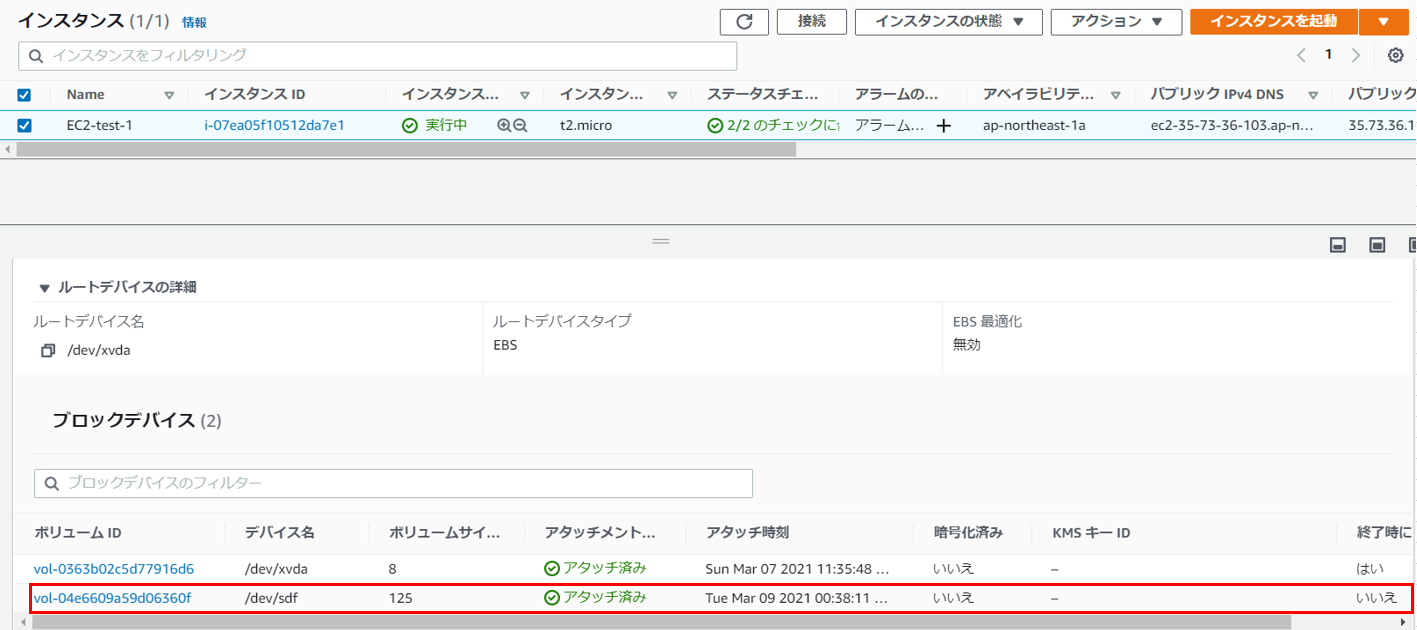Click the インスタンス ID column header

(255, 95)
